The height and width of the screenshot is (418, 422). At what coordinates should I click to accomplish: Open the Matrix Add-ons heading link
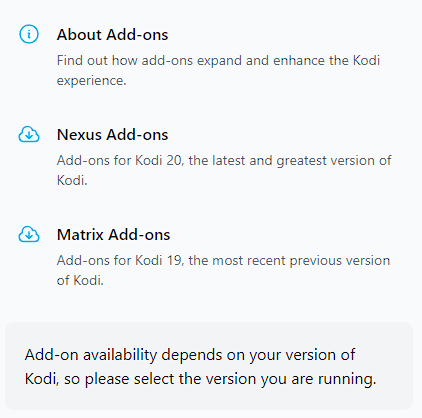(x=113, y=235)
